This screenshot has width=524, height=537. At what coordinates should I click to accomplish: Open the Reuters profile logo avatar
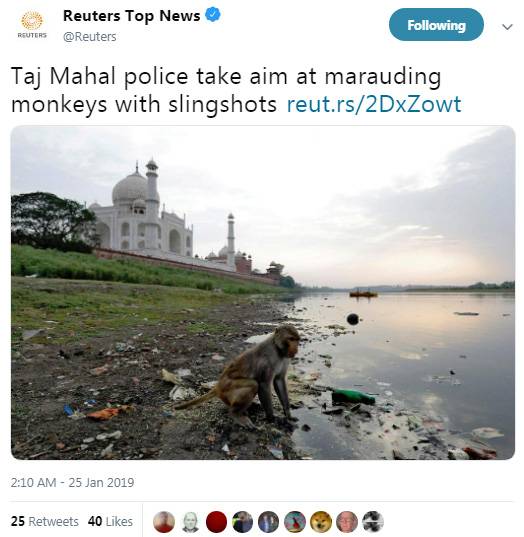tap(32, 24)
